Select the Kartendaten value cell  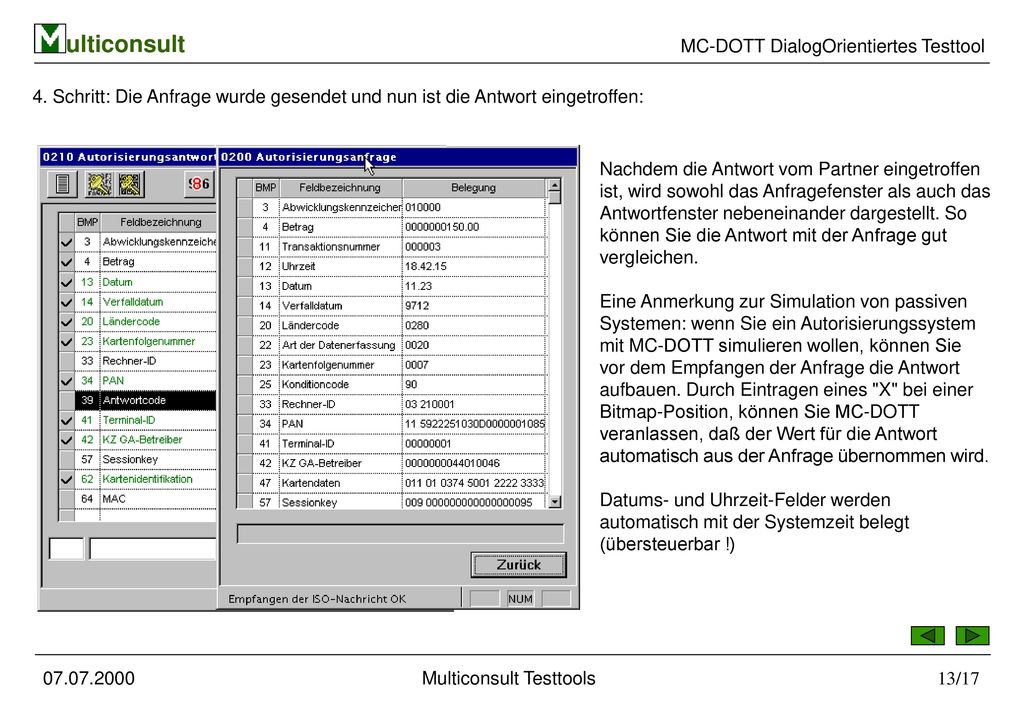click(473, 482)
